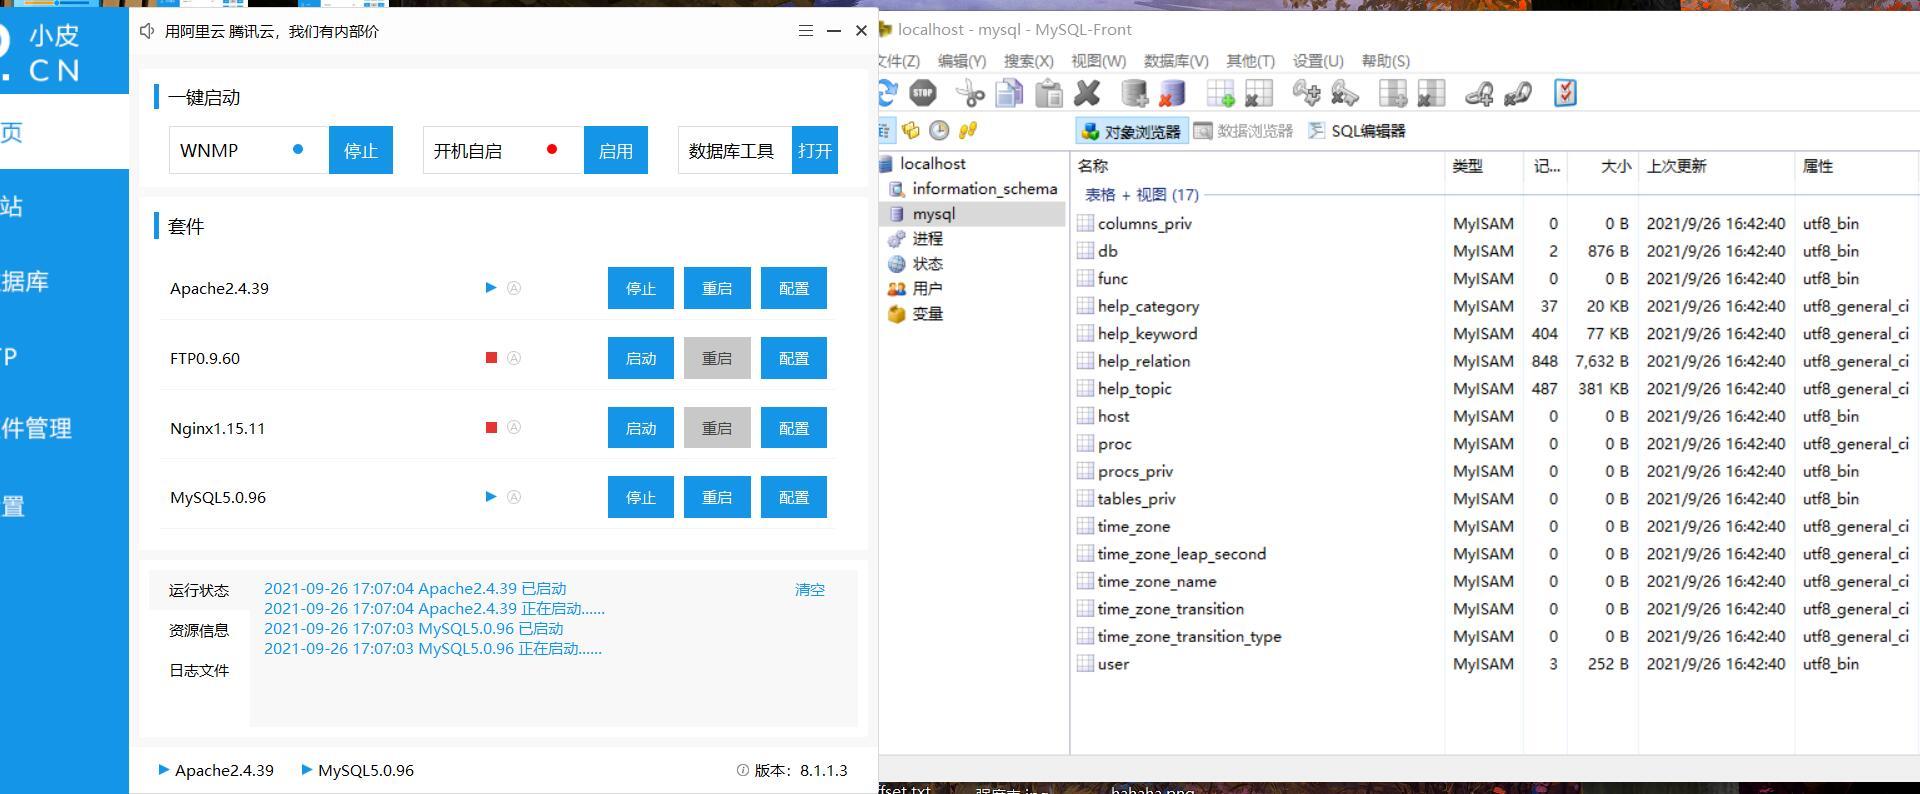Click the FTP0.9.60 stopped red square indicator
Viewport: 1920px width, 794px height.
pyautogui.click(x=491, y=358)
